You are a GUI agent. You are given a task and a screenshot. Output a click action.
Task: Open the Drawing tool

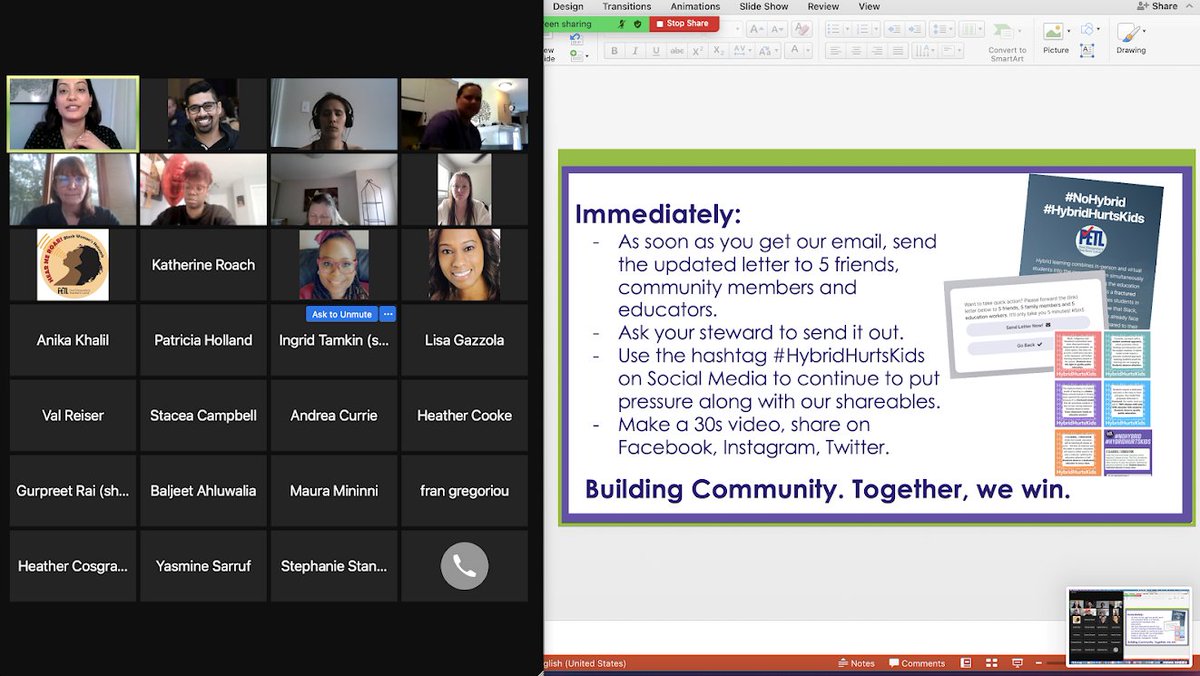click(1131, 38)
